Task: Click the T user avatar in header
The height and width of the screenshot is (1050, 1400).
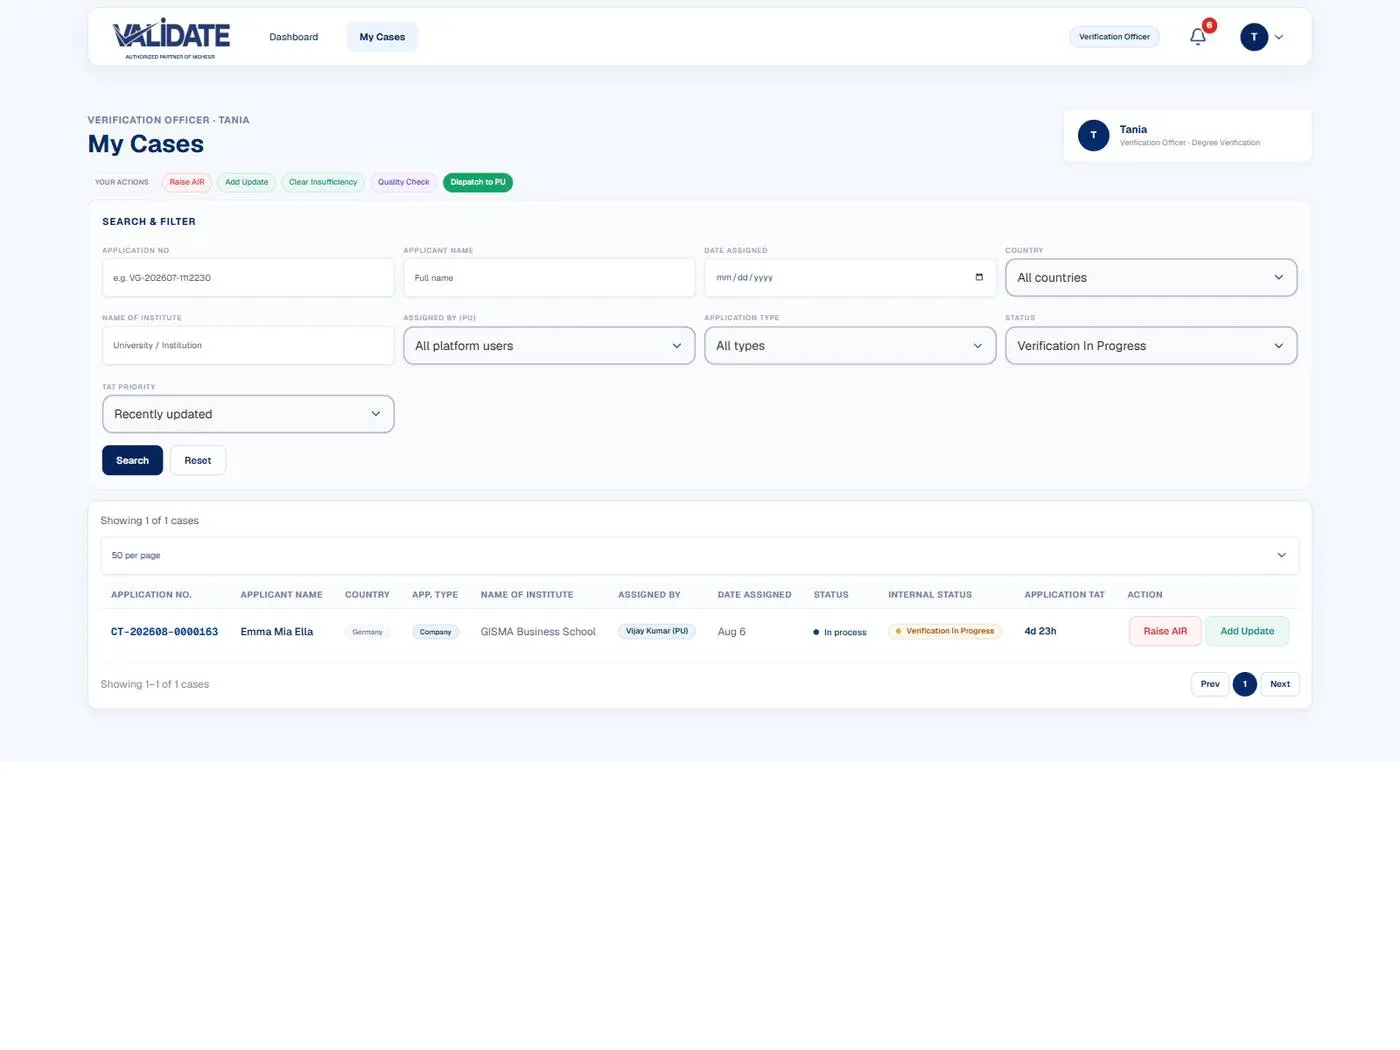Action: tap(1254, 37)
